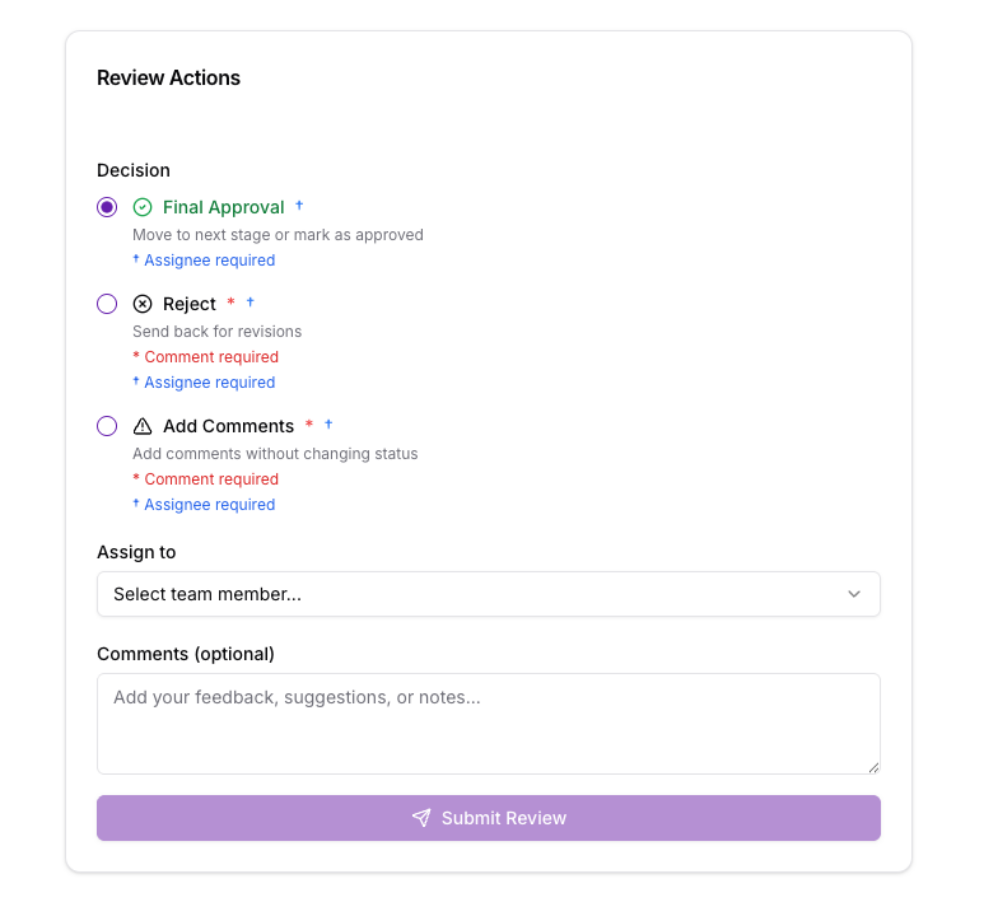Viewport: 1000px width, 900px height.
Task: Click the blue arrow icon next to Add Comments
Action: 327,424
